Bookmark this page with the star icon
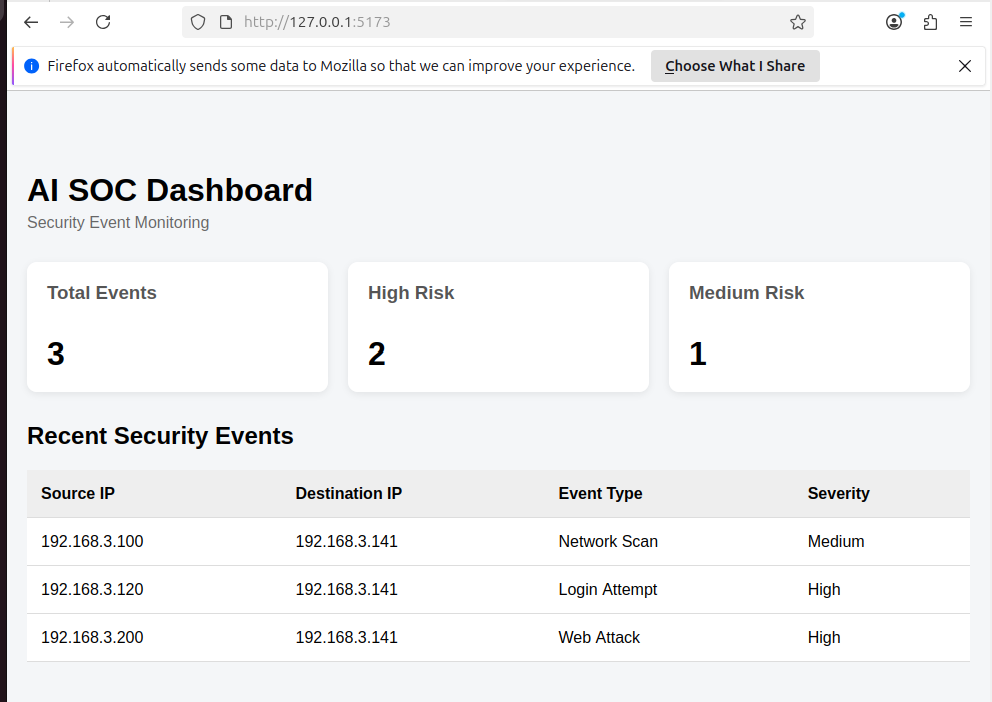The width and height of the screenshot is (992, 702). (798, 22)
